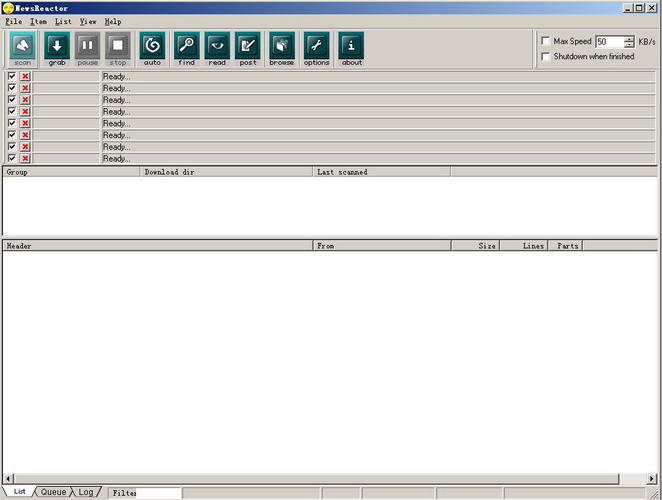Open the List menu
Image resolution: width=662 pixels, height=500 pixels.
click(x=63, y=22)
